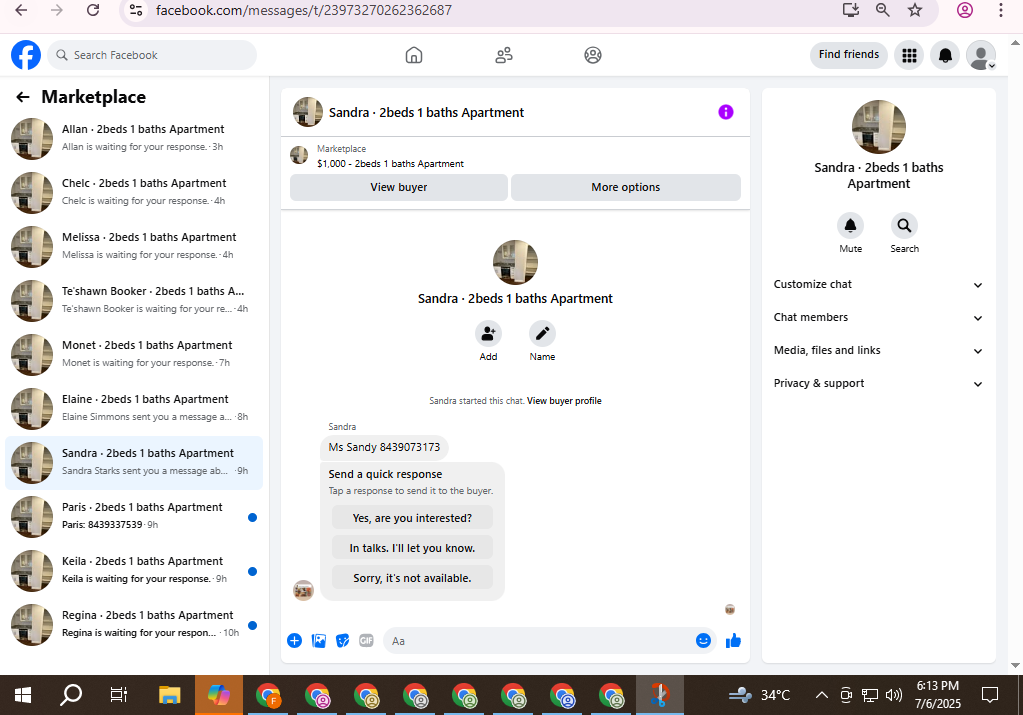Open Regina 2beds 1 baths conversation
This screenshot has width=1023, height=715.
(x=134, y=625)
